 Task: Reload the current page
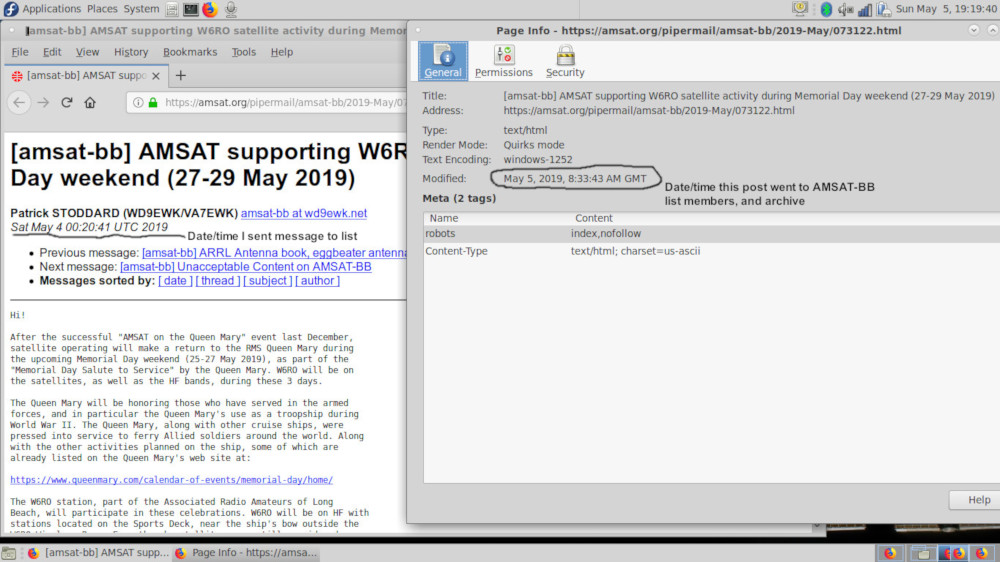pyautogui.click(x=66, y=102)
